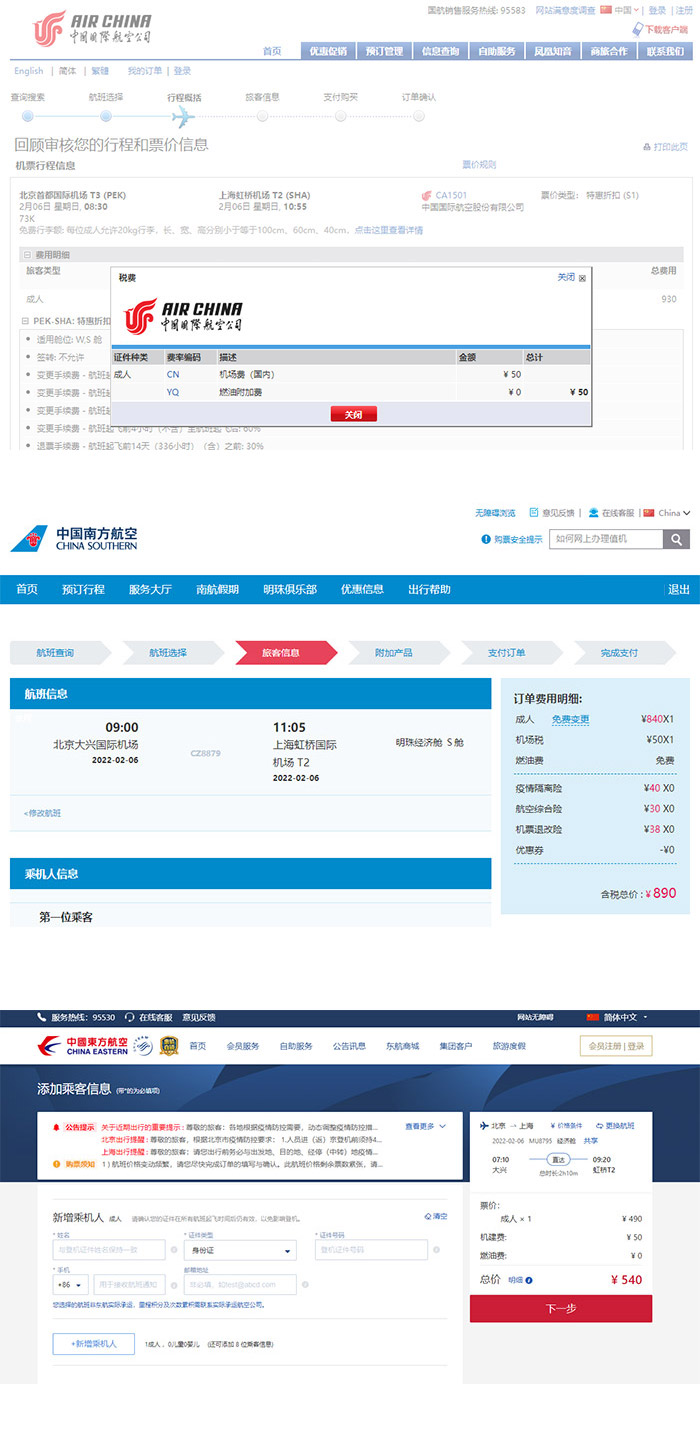The image size is (700, 1432).
Task: Click the red 关闭 button in tax popup
Action: (354, 414)
